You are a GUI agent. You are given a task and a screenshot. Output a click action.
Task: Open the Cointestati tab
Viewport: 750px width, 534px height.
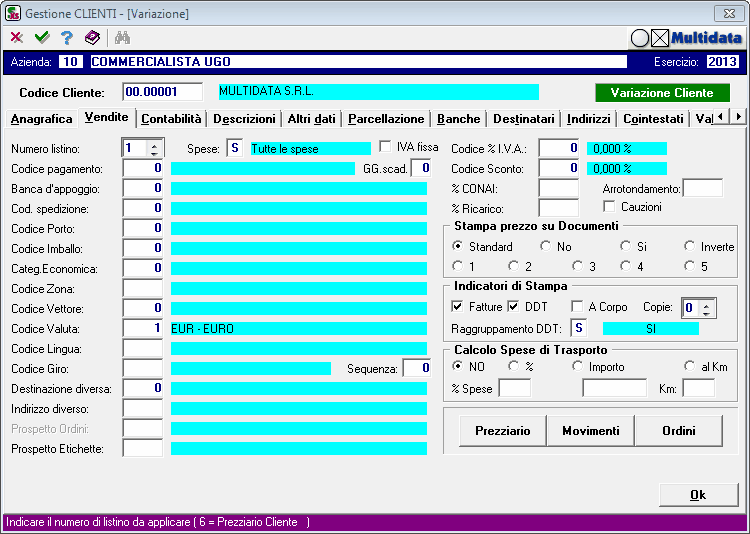tap(653, 119)
